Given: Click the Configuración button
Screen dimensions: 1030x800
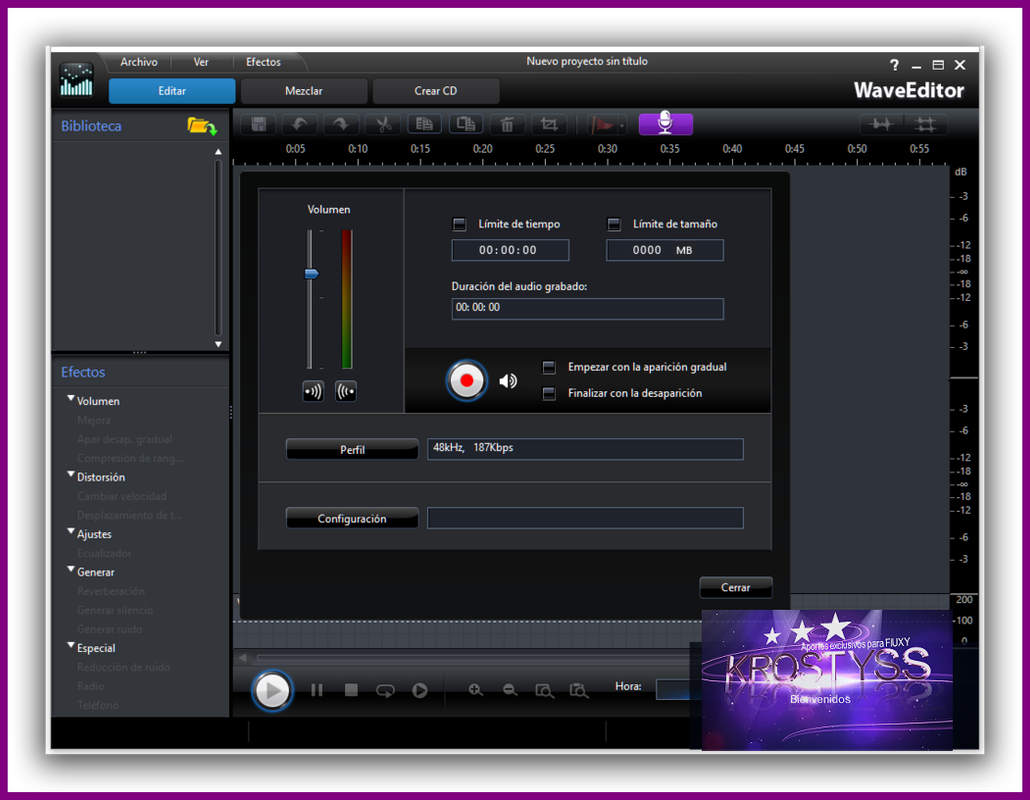Looking at the screenshot, I should [x=352, y=518].
